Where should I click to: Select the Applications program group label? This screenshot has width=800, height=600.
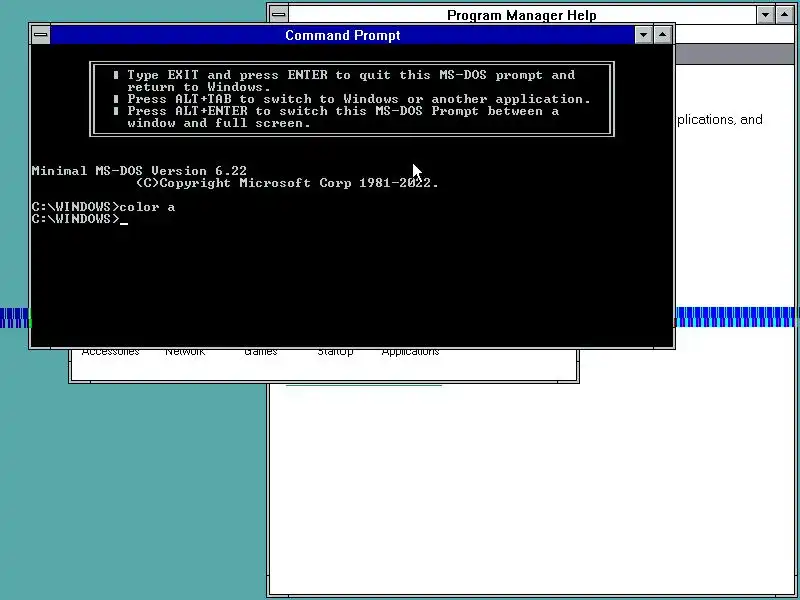click(410, 352)
